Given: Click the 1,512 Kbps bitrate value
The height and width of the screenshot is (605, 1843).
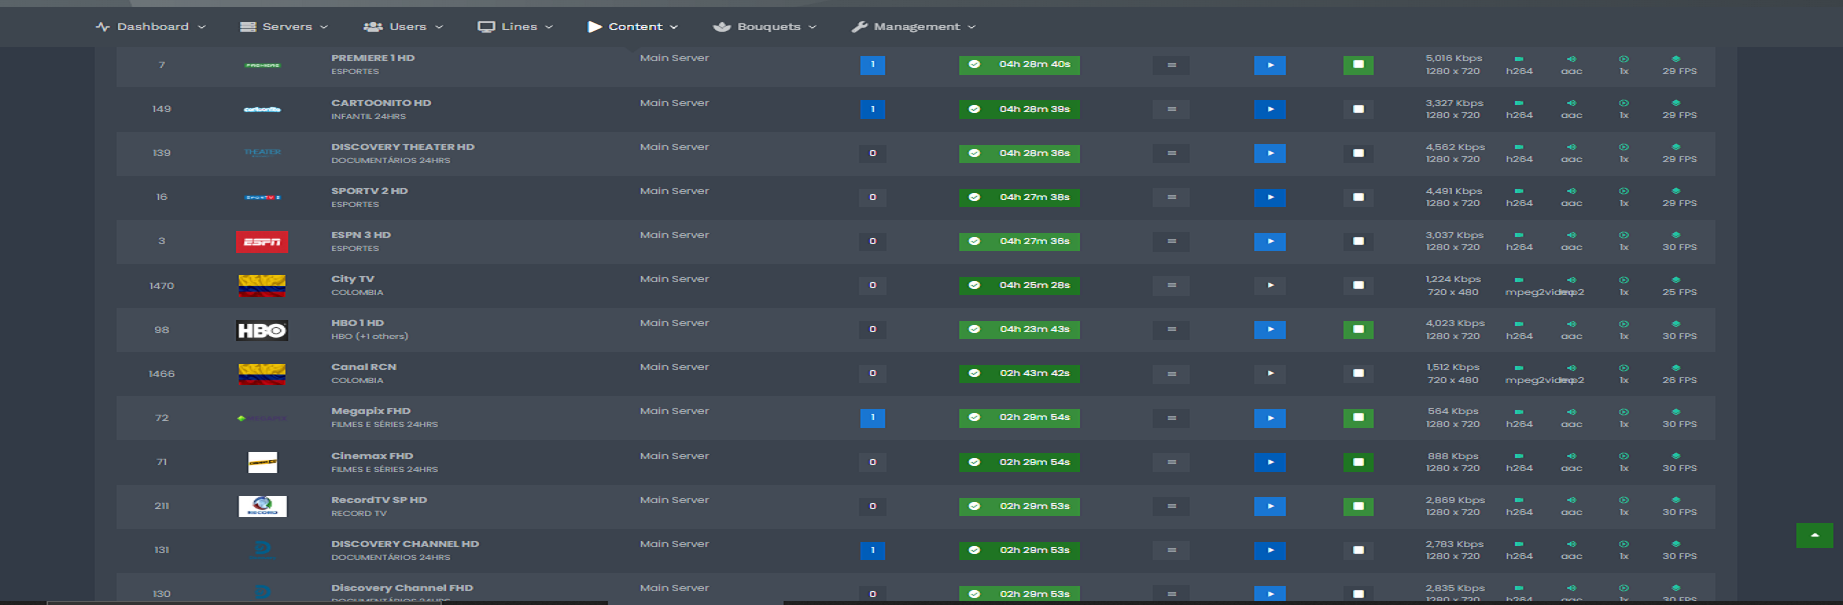Looking at the screenshot, I should pos(1453,367).
